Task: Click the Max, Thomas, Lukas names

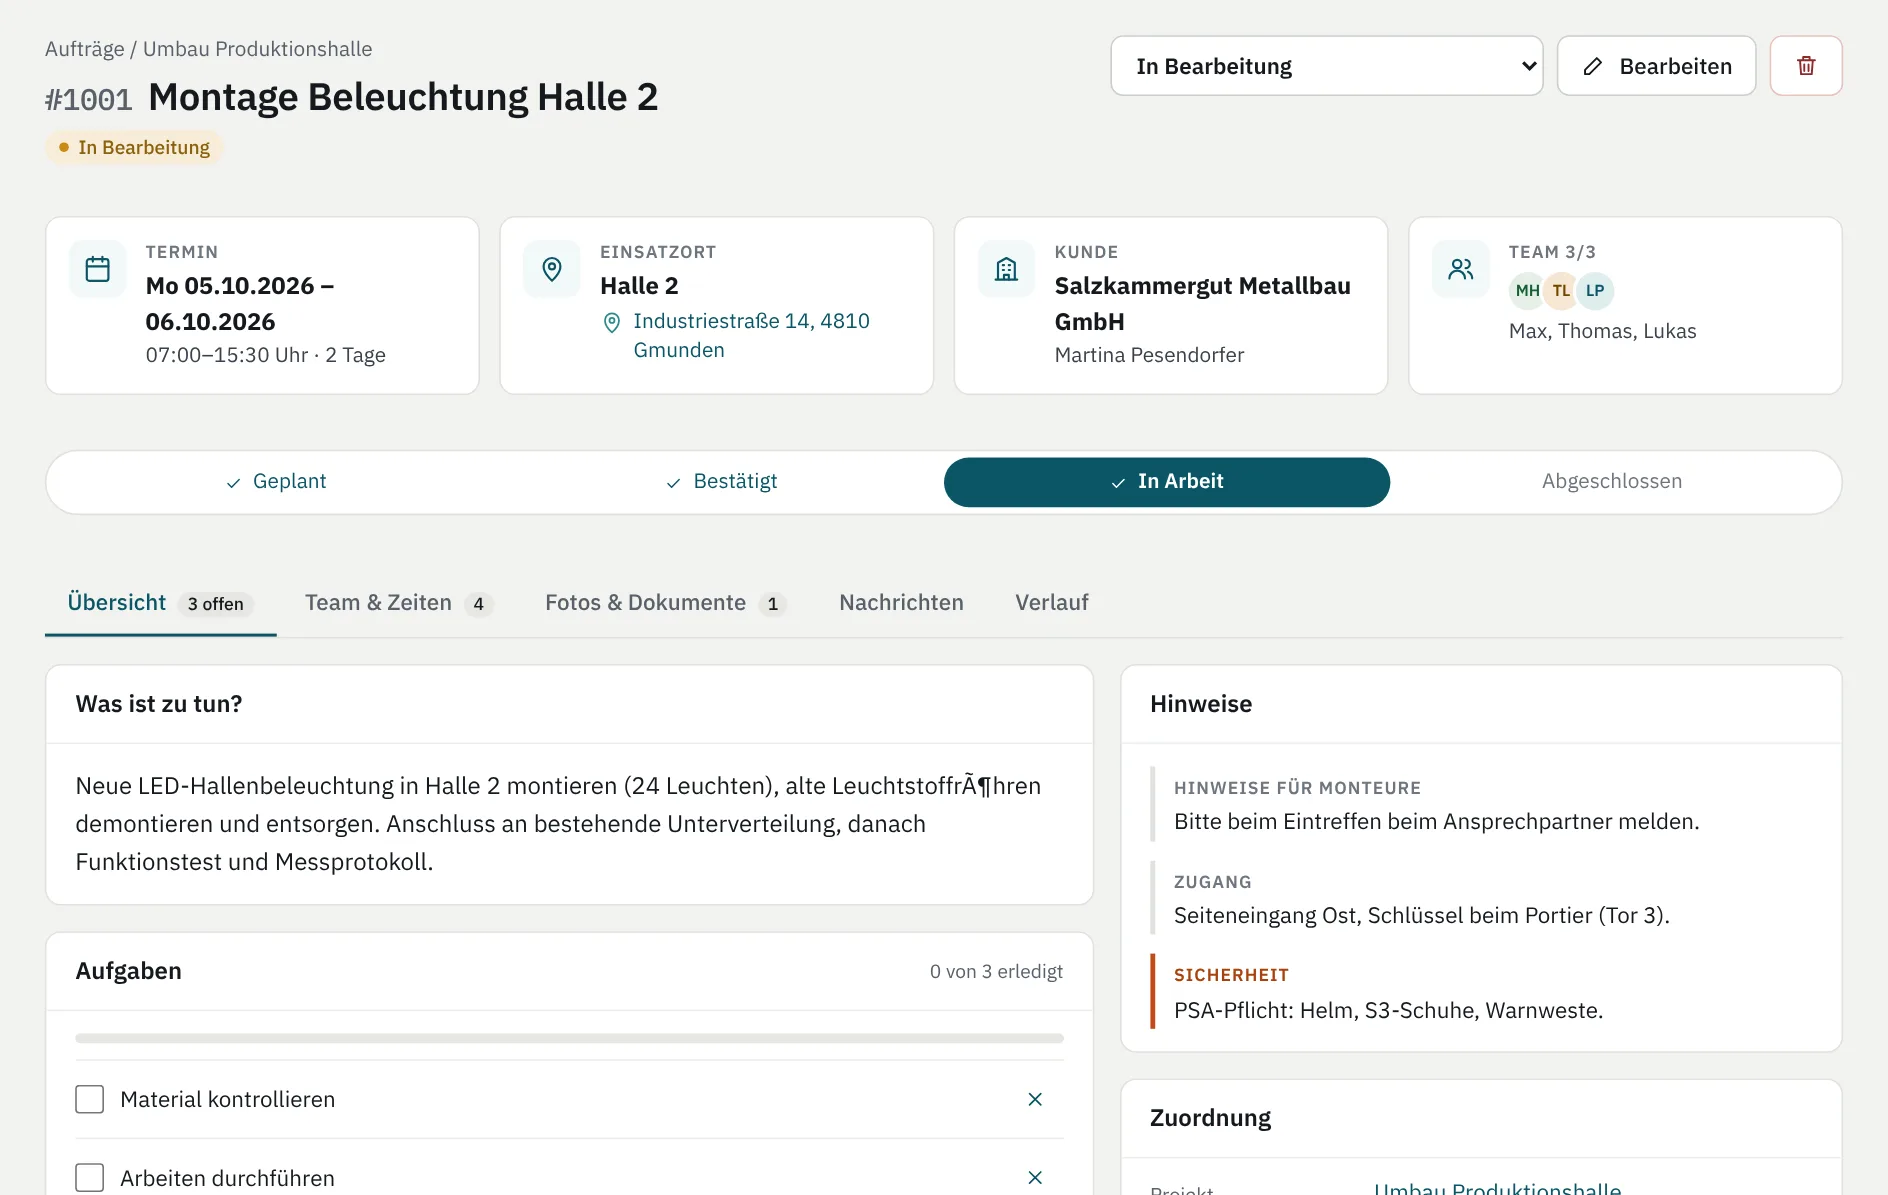Action: 1602,331
